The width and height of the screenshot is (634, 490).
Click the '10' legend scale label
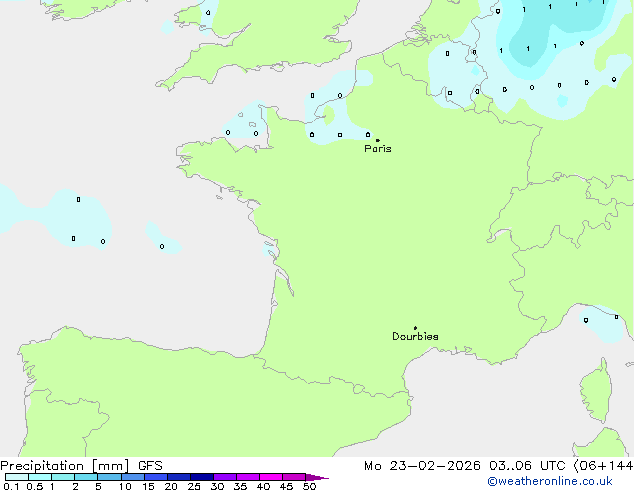[x=125, y=486]
